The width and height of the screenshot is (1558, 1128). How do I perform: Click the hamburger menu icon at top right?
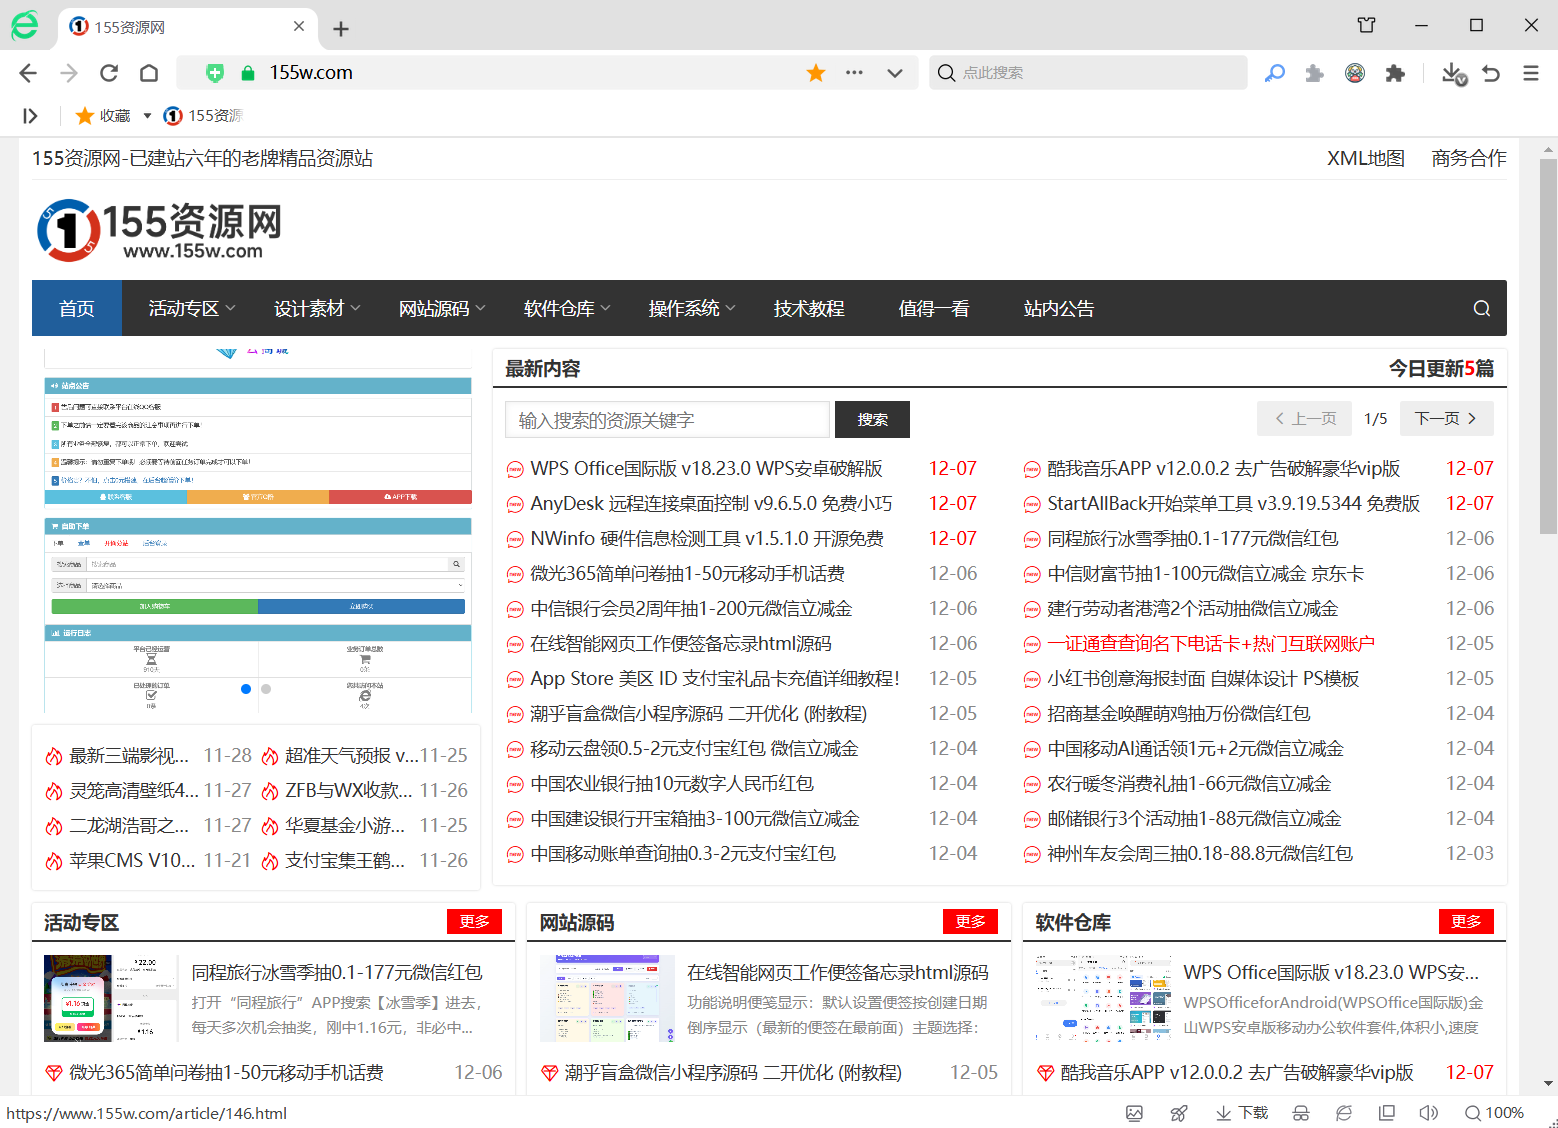1531,72
